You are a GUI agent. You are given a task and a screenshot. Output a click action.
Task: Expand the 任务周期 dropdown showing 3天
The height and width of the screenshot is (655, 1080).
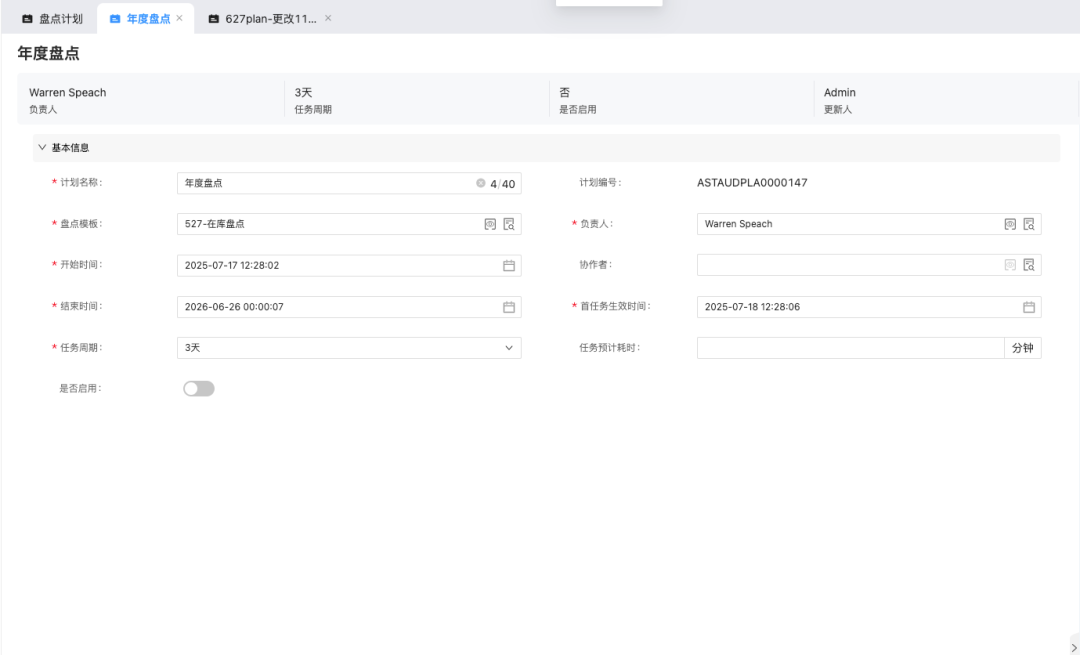click(508, 348)
